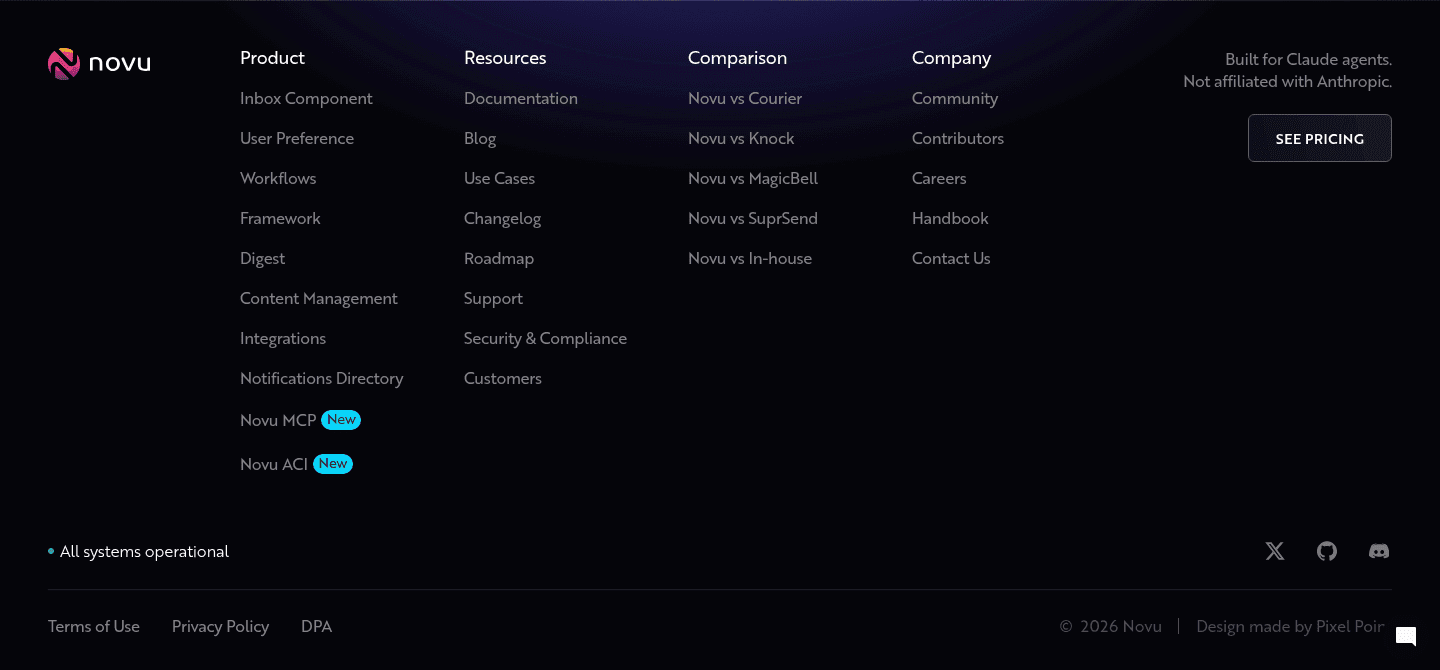Open Security & Compliance page
This screenshot has width=1440, height=670.
tap(545, 338)
